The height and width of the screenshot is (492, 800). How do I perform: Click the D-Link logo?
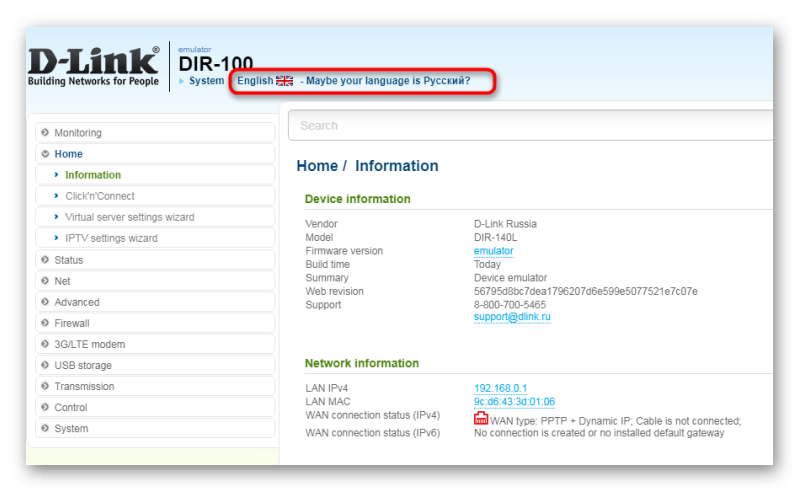pyautogui.click(x=93, y=66)
